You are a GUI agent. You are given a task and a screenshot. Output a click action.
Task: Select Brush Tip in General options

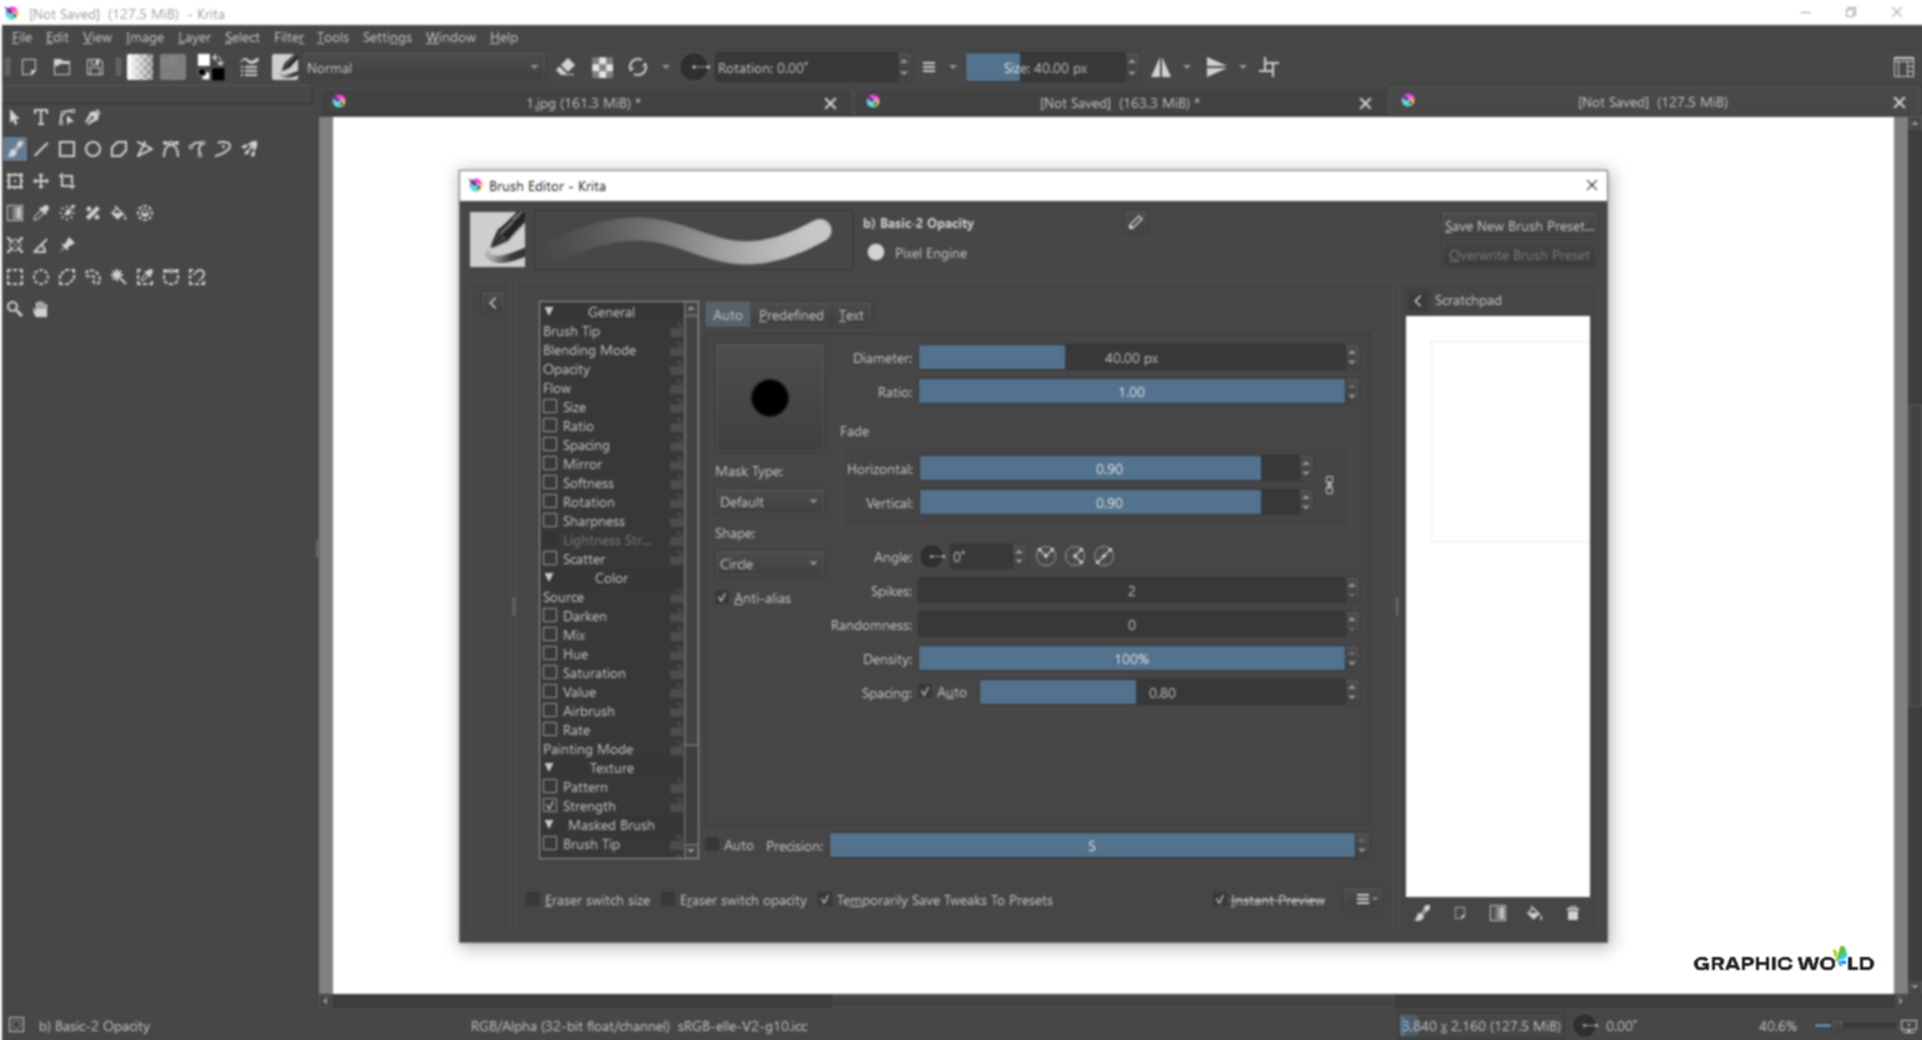(572, 331)
